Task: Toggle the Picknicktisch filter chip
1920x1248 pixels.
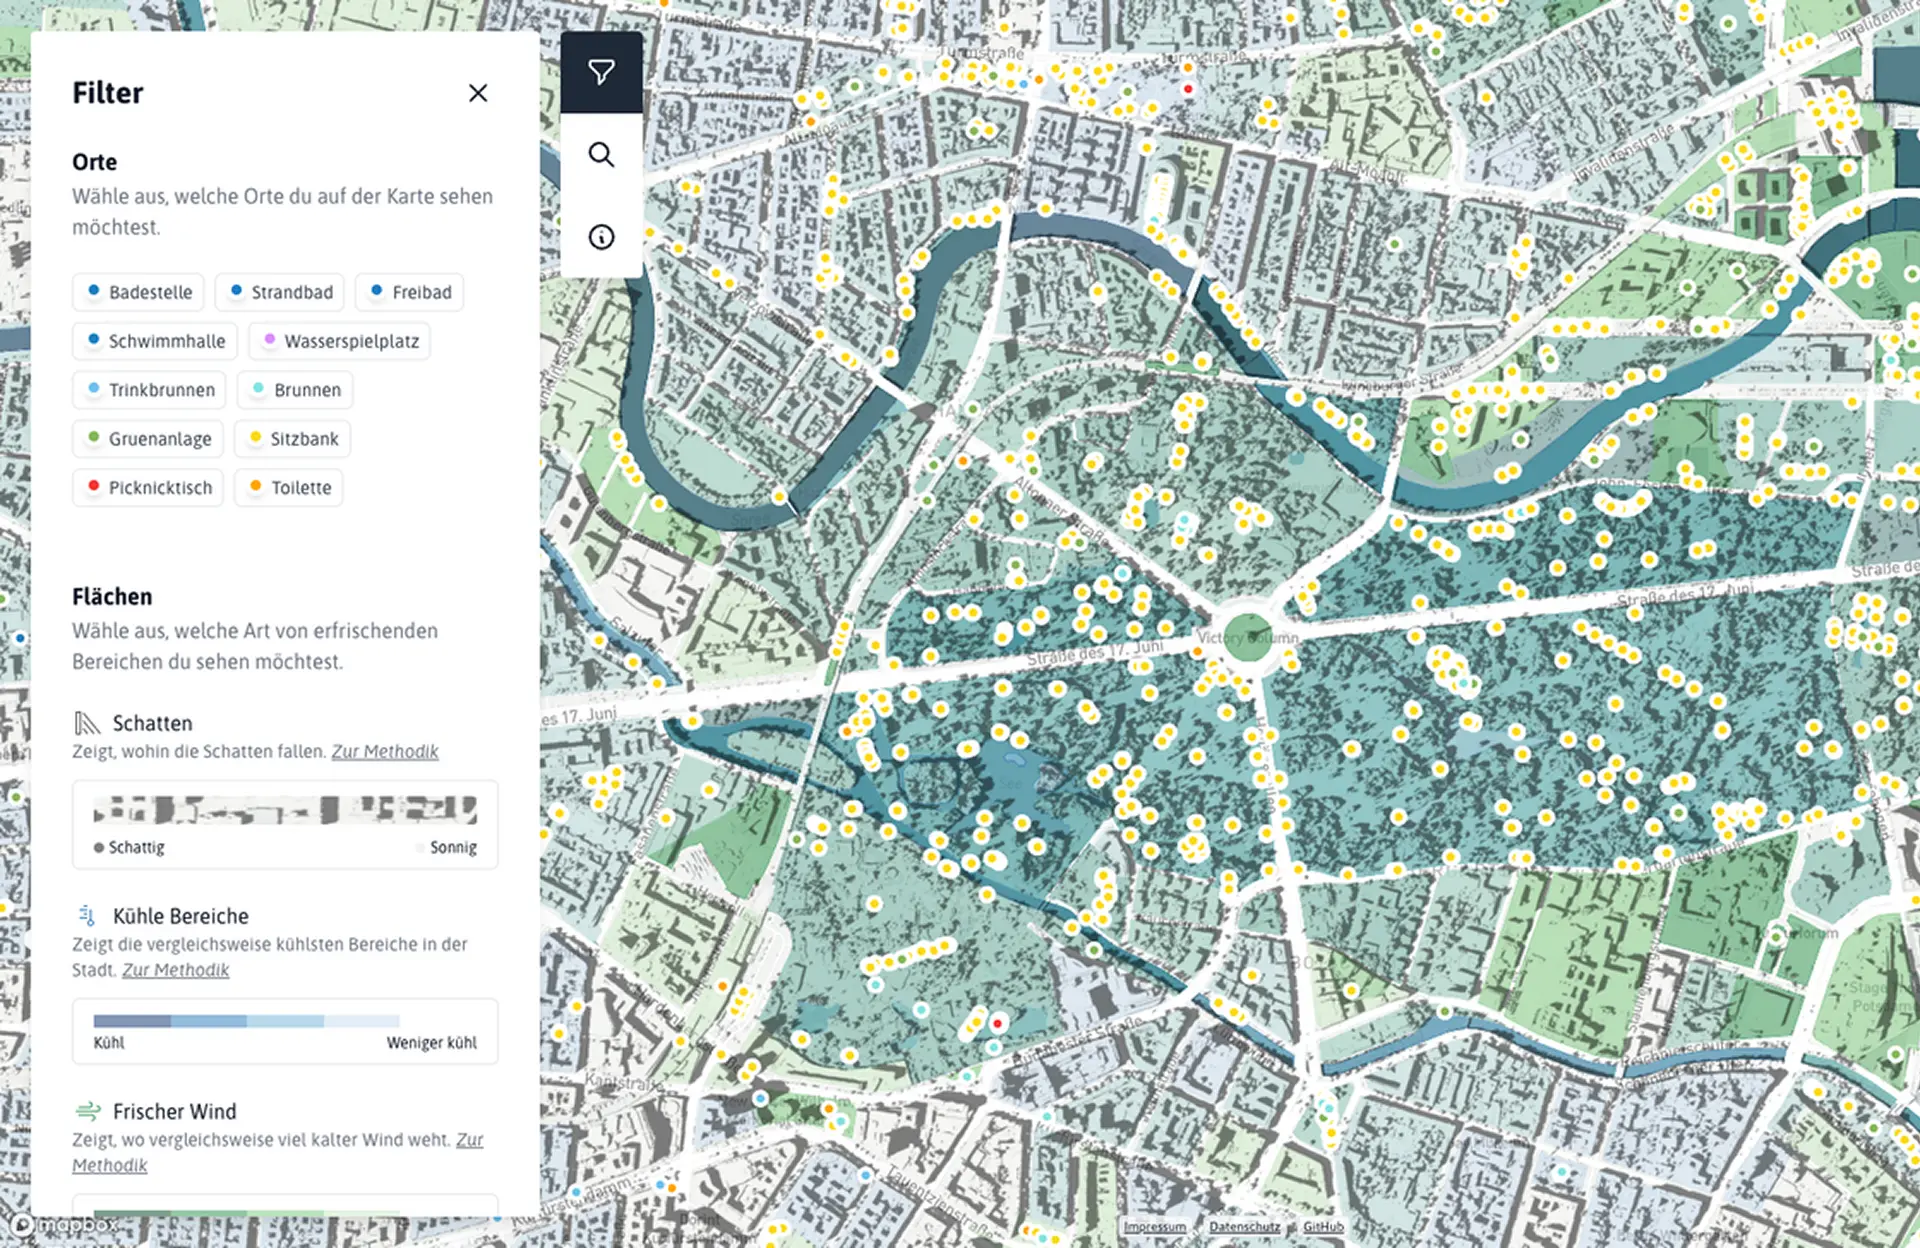Action: [x=148, y=488]
